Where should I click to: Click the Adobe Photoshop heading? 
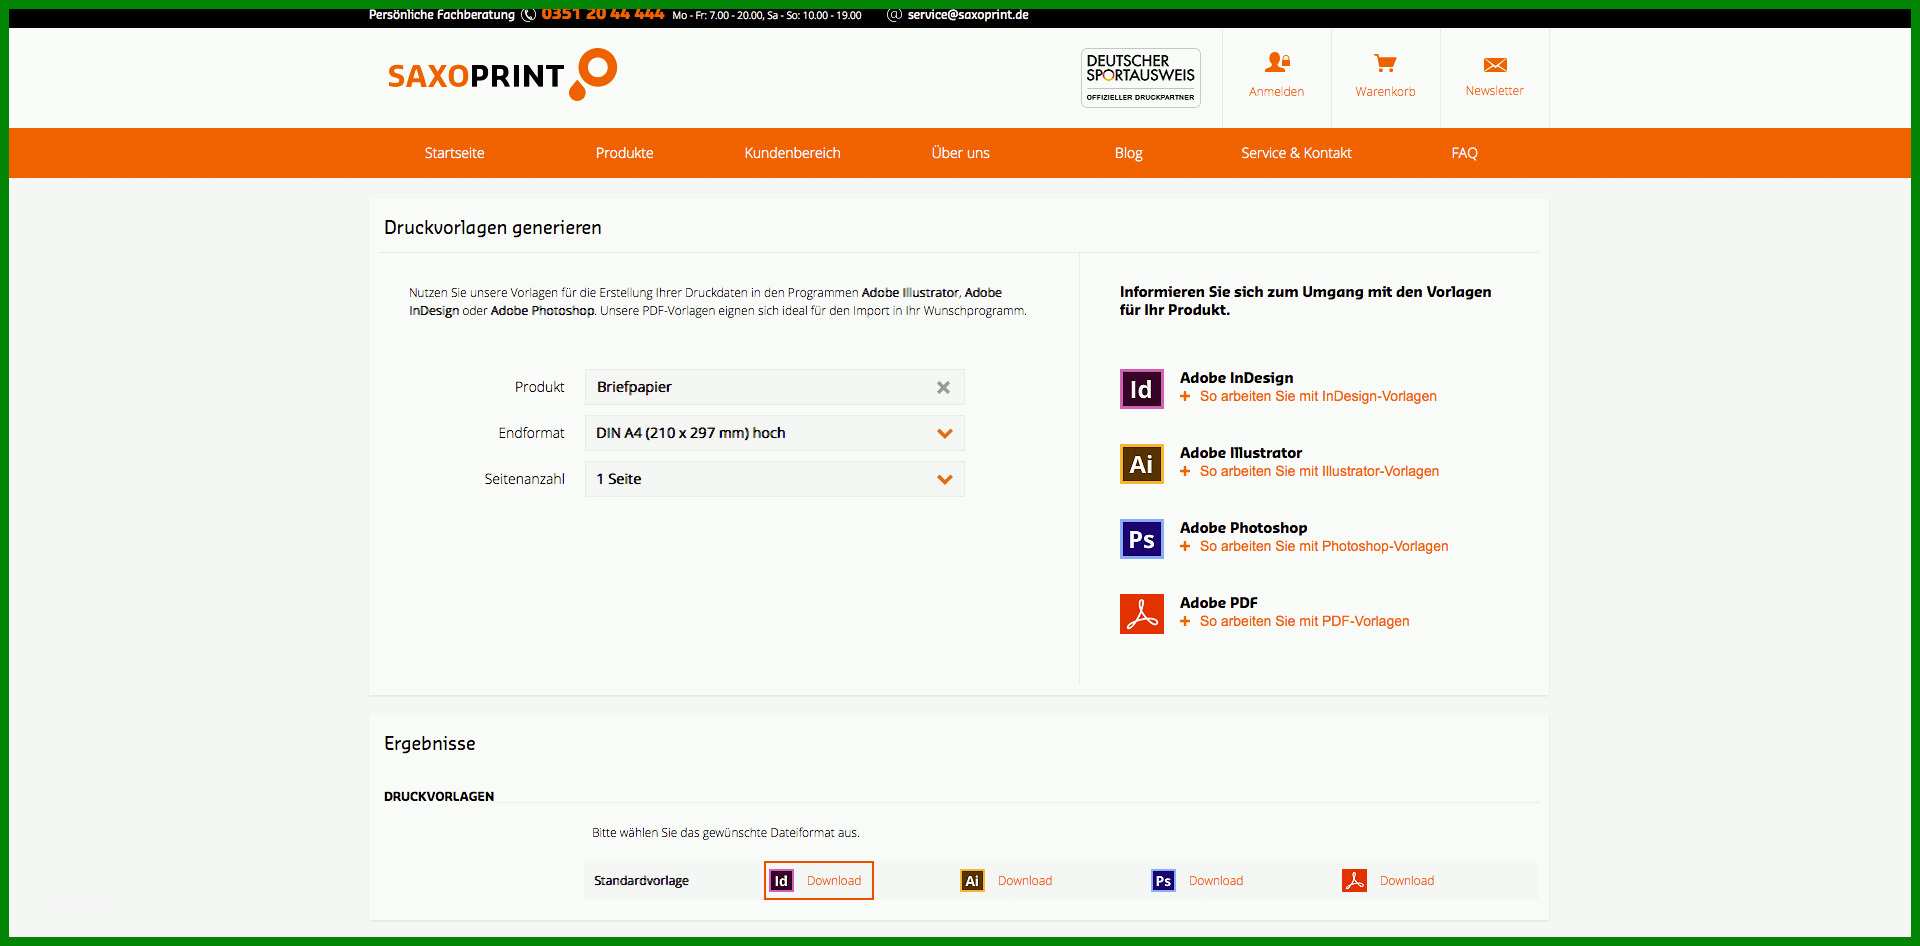click(x=1243, y=528)
